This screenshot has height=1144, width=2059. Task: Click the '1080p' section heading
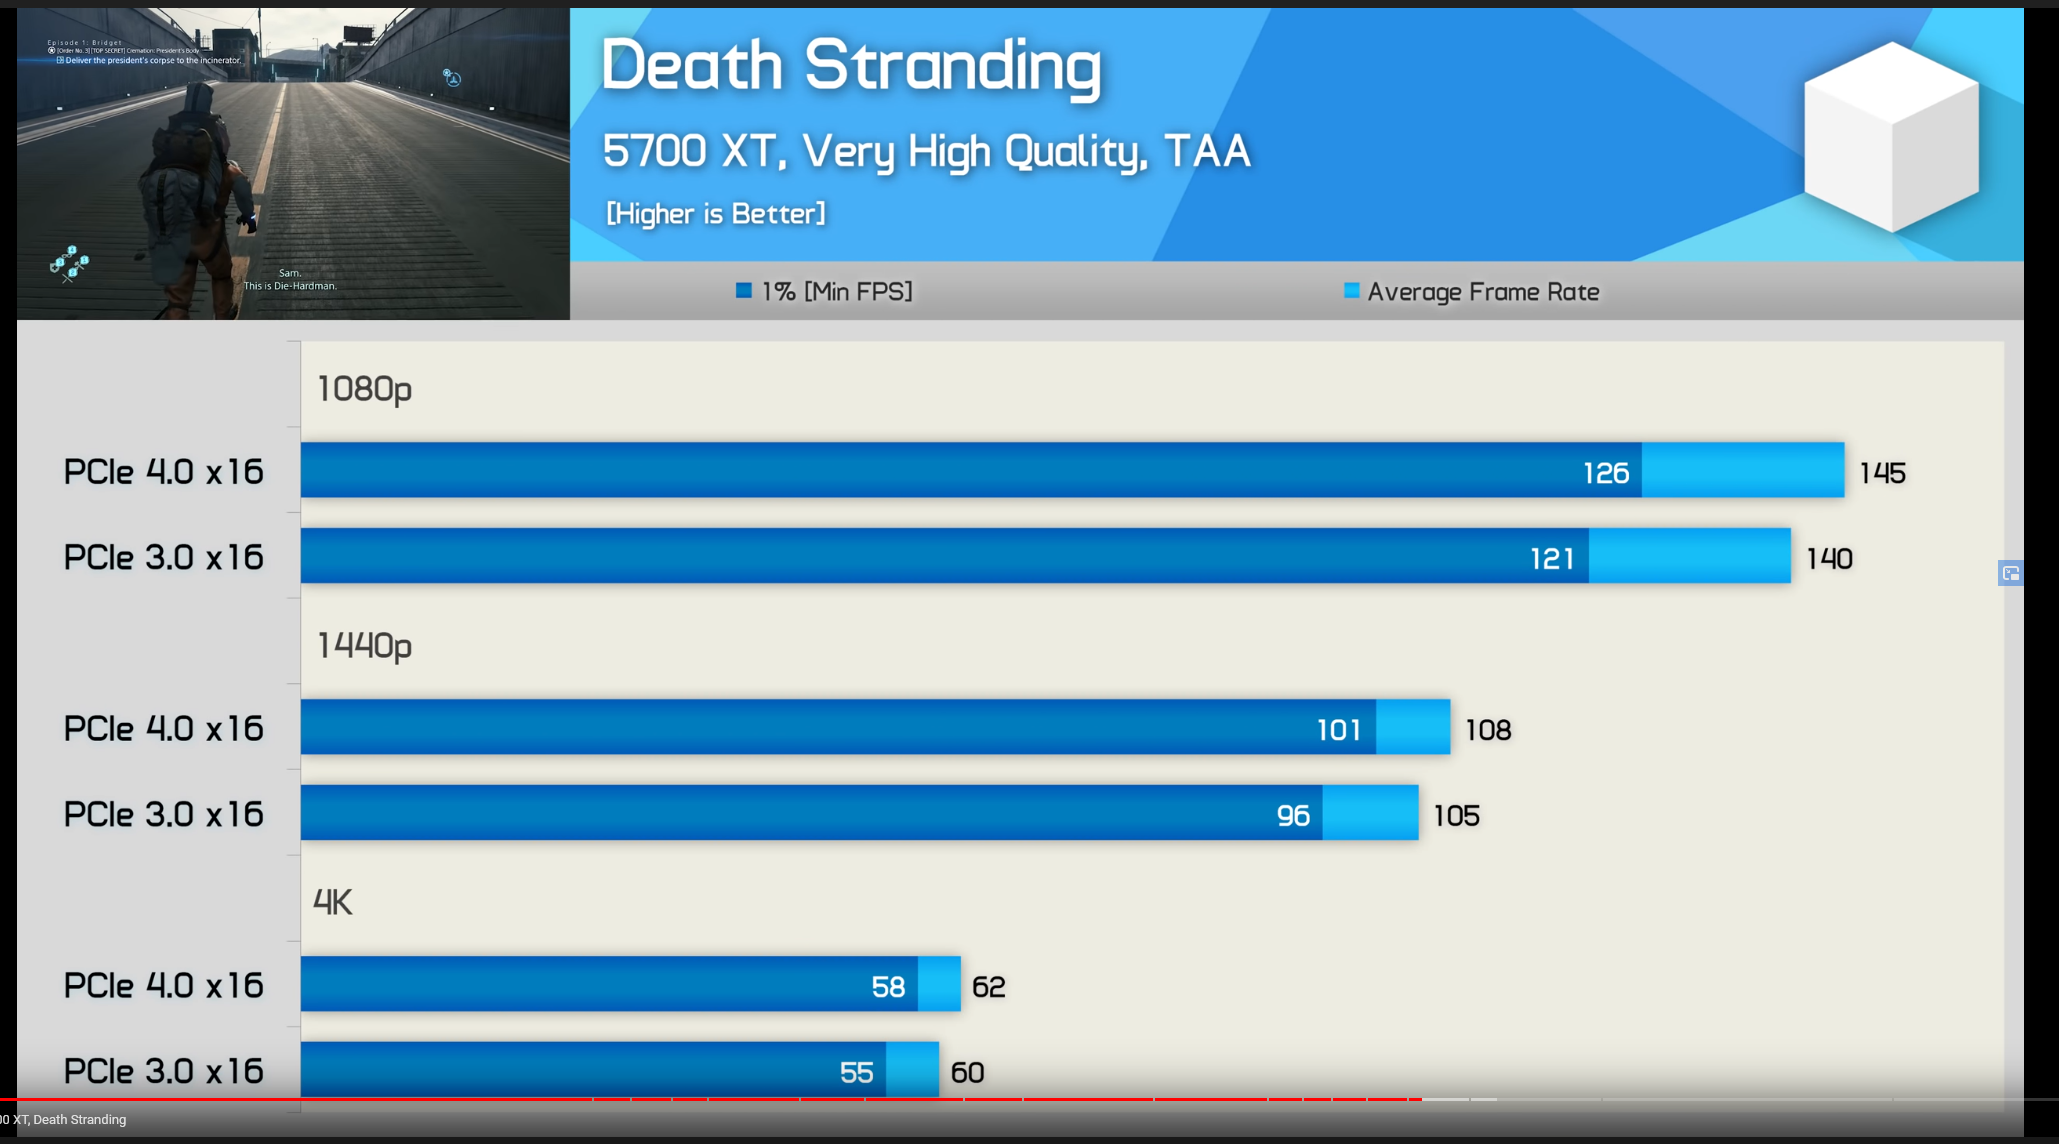pos(364,389)
